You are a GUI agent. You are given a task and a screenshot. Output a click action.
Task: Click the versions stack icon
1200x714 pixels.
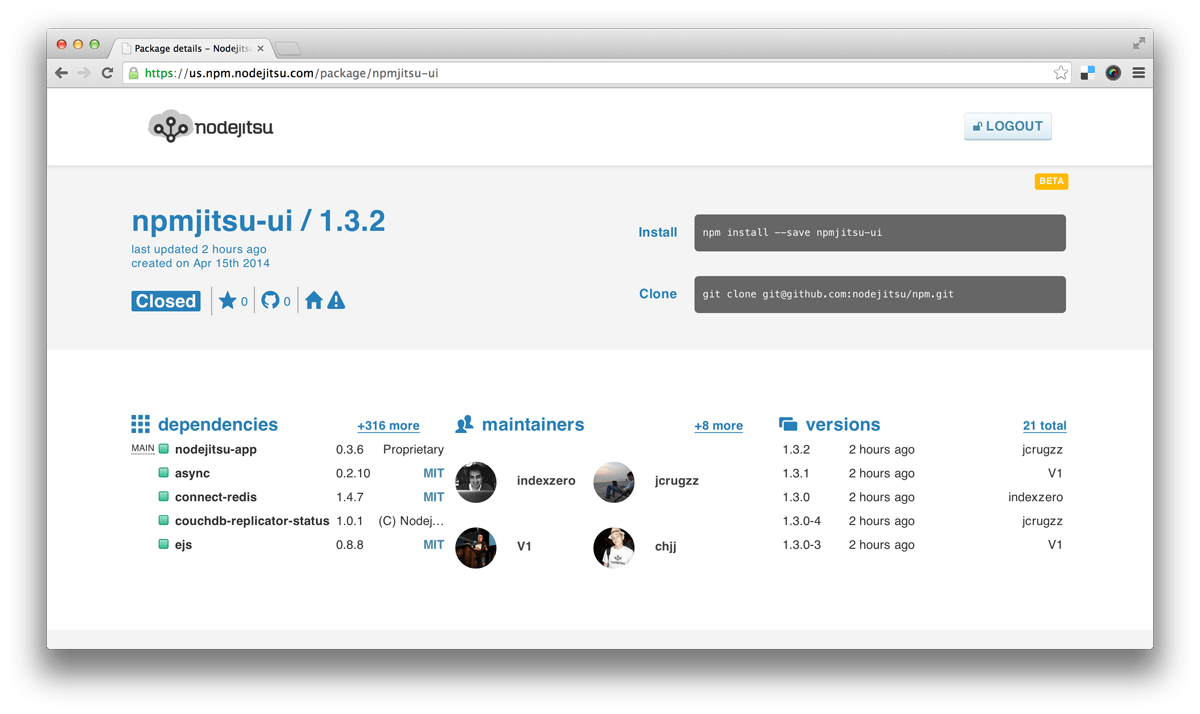pyautogui.click(x=788, y=425)
